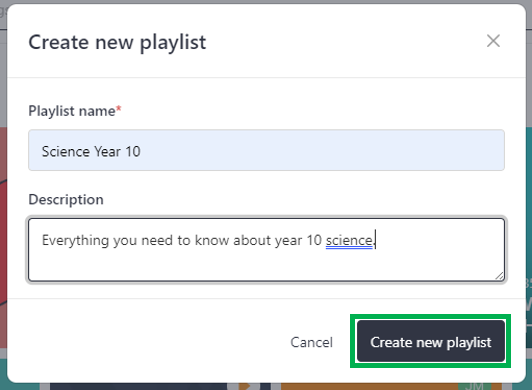Viewport: 532px width, 390px height.
Task: Cancel the playlist creation
Action: pyautogui.click(x=311, y=342)
